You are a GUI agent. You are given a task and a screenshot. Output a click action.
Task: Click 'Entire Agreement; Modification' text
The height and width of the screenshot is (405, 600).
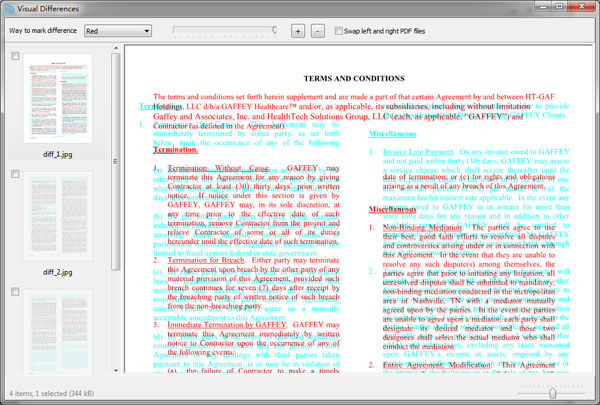point(437,365)
